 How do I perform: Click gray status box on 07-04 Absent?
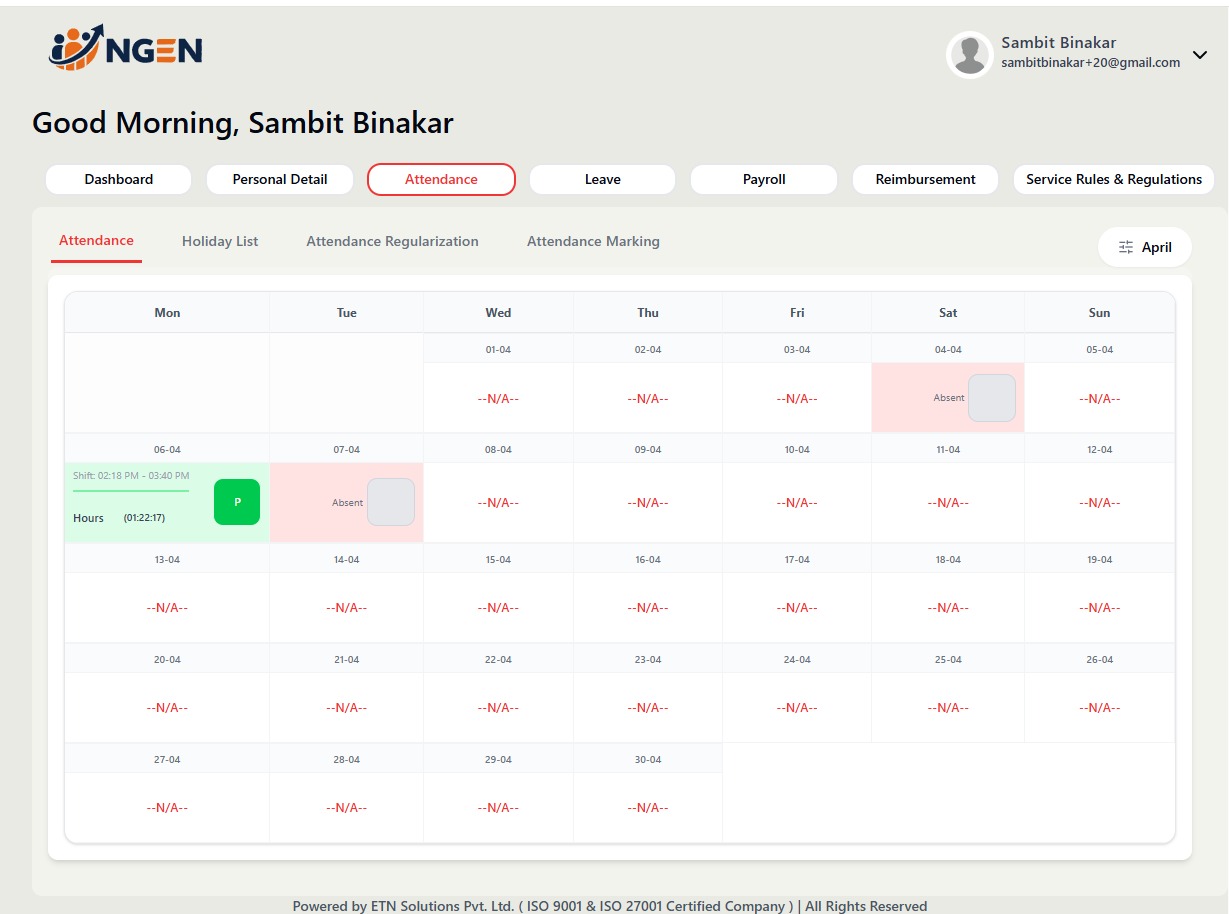390,502
